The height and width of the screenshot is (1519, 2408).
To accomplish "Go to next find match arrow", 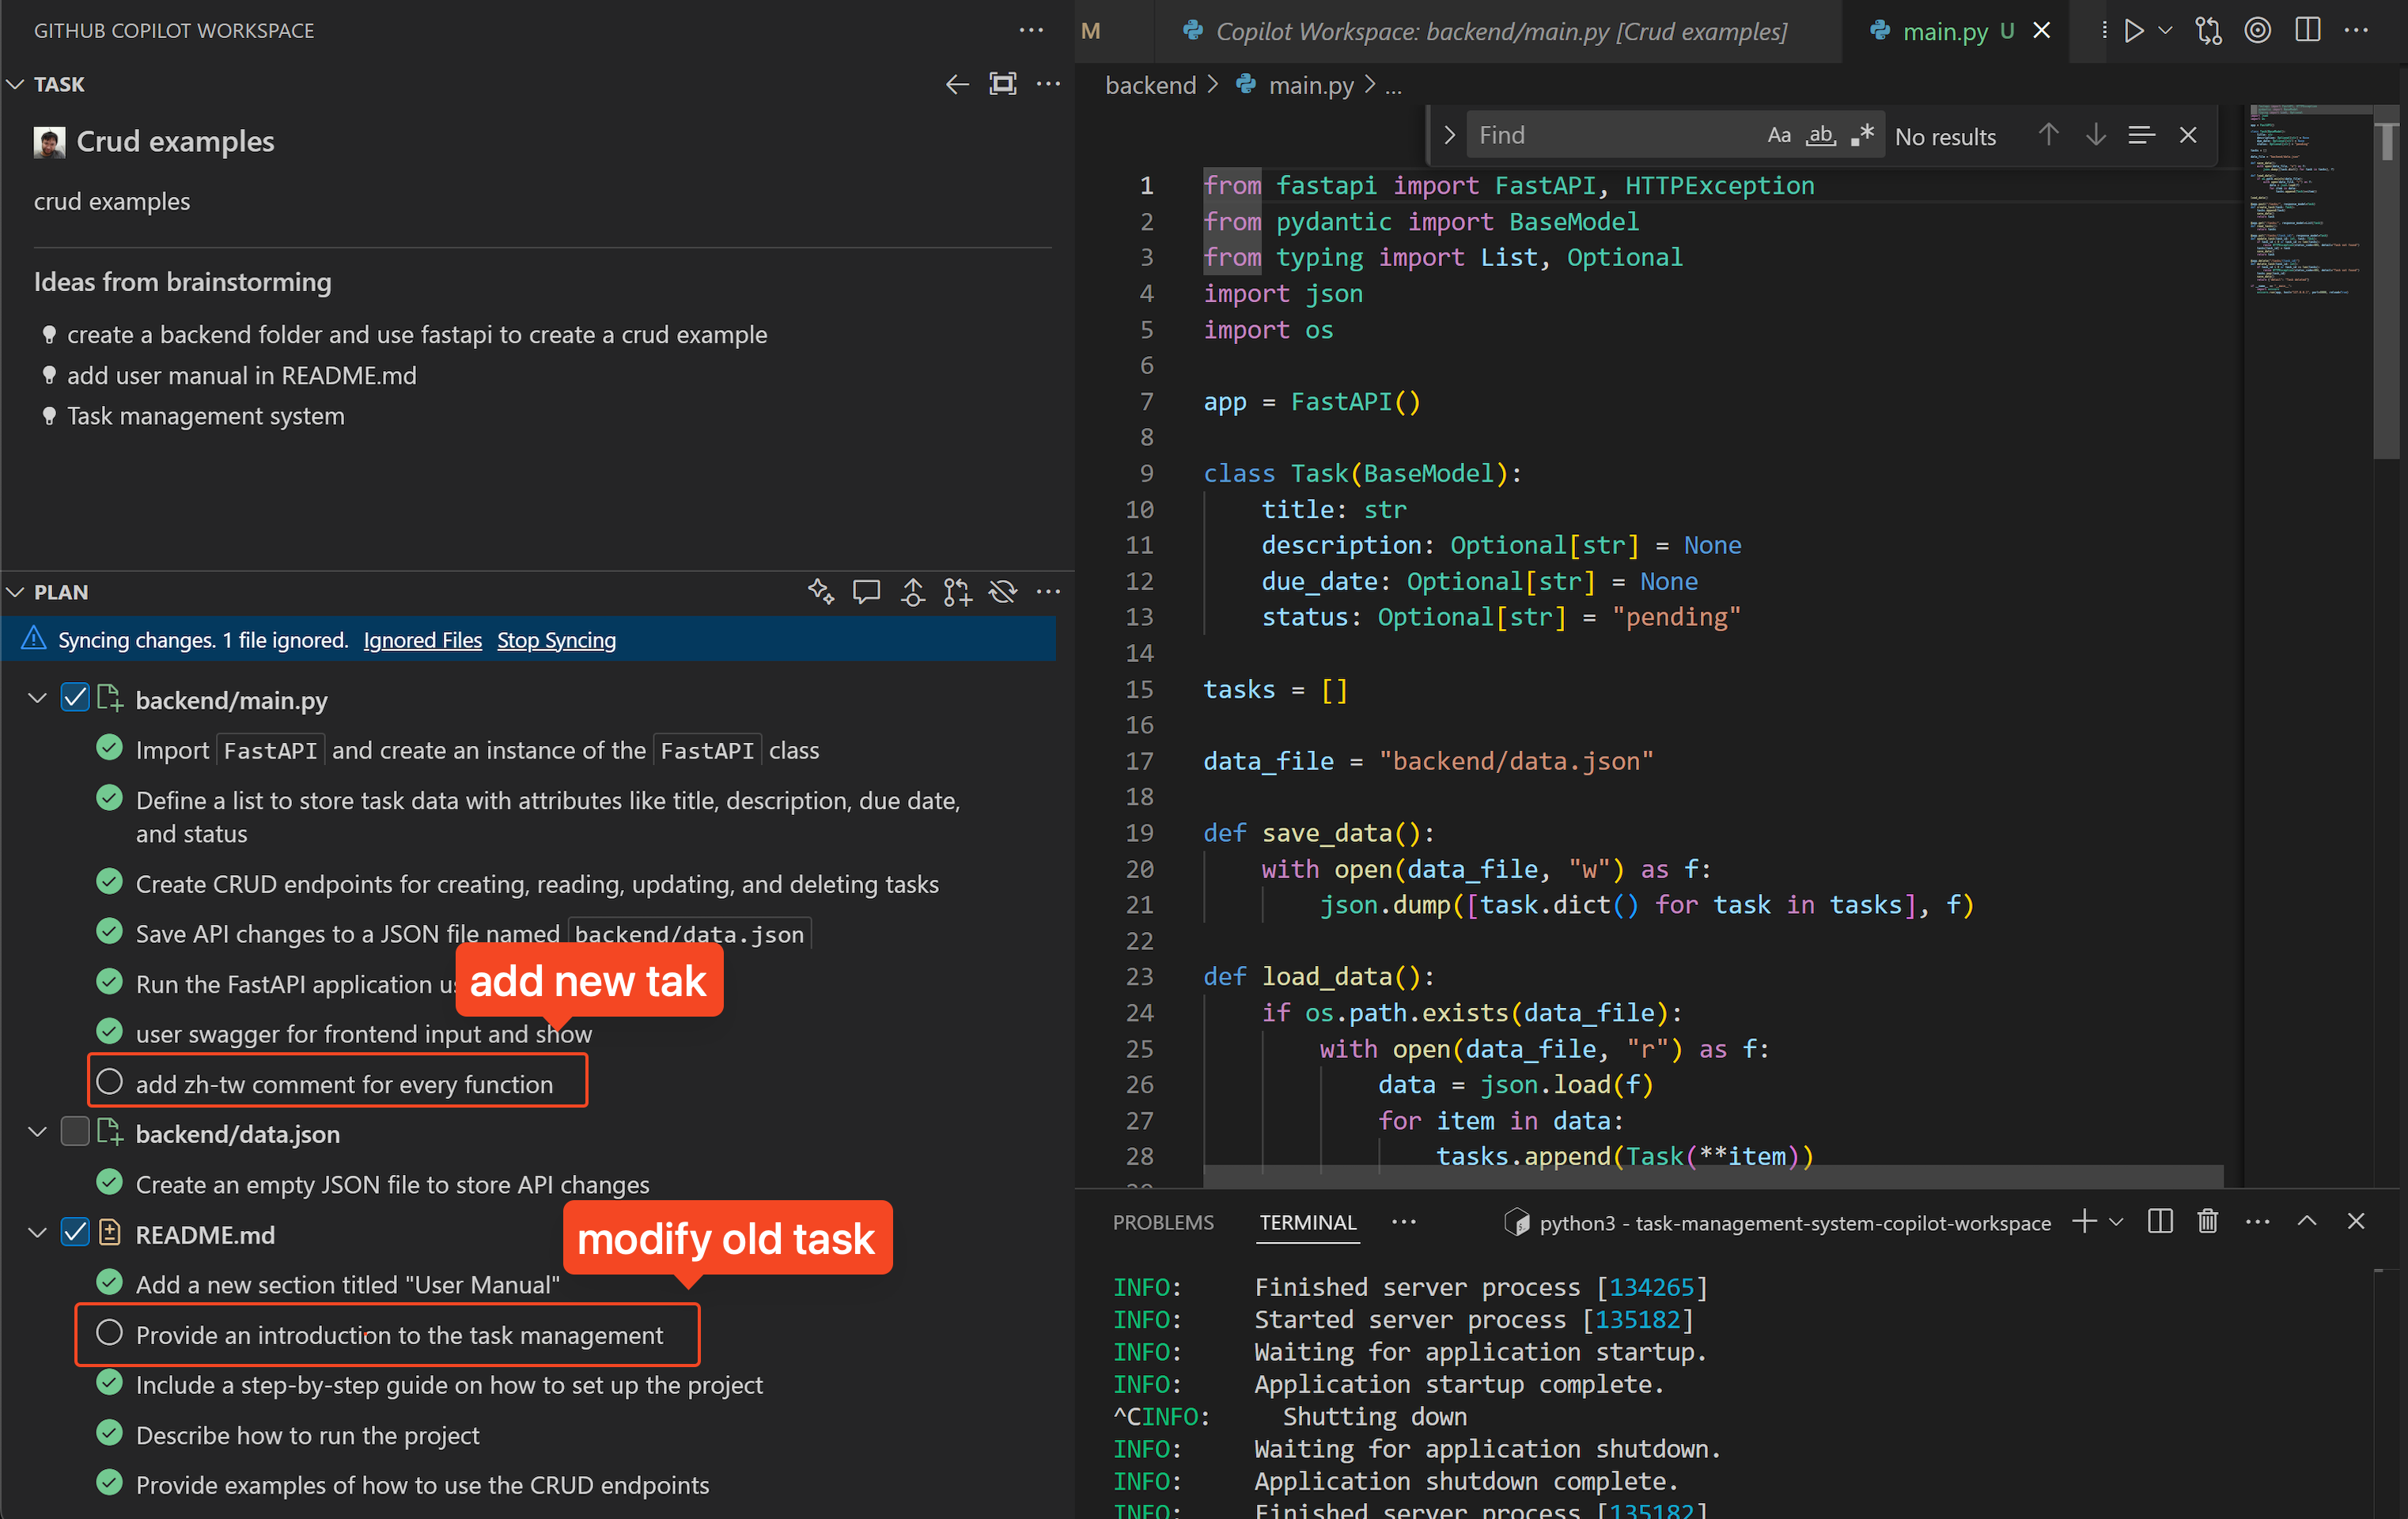I will point(2096,135).
